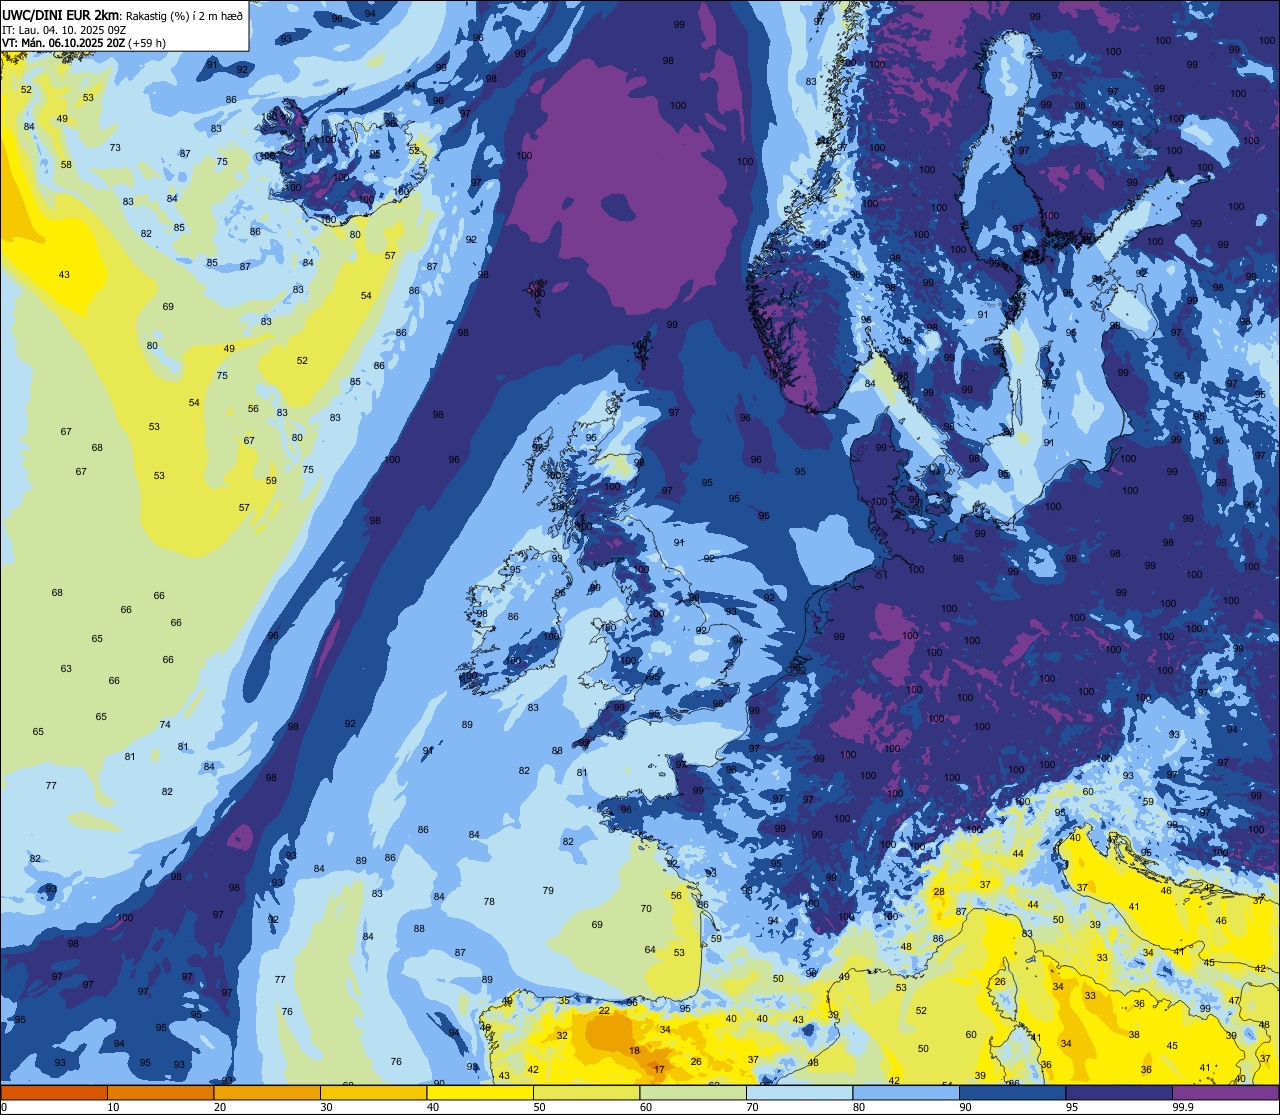Screen dimensions: 1280x1115
Task: Click the humidity value '73' southwest of Iceland
Action: 115,148
